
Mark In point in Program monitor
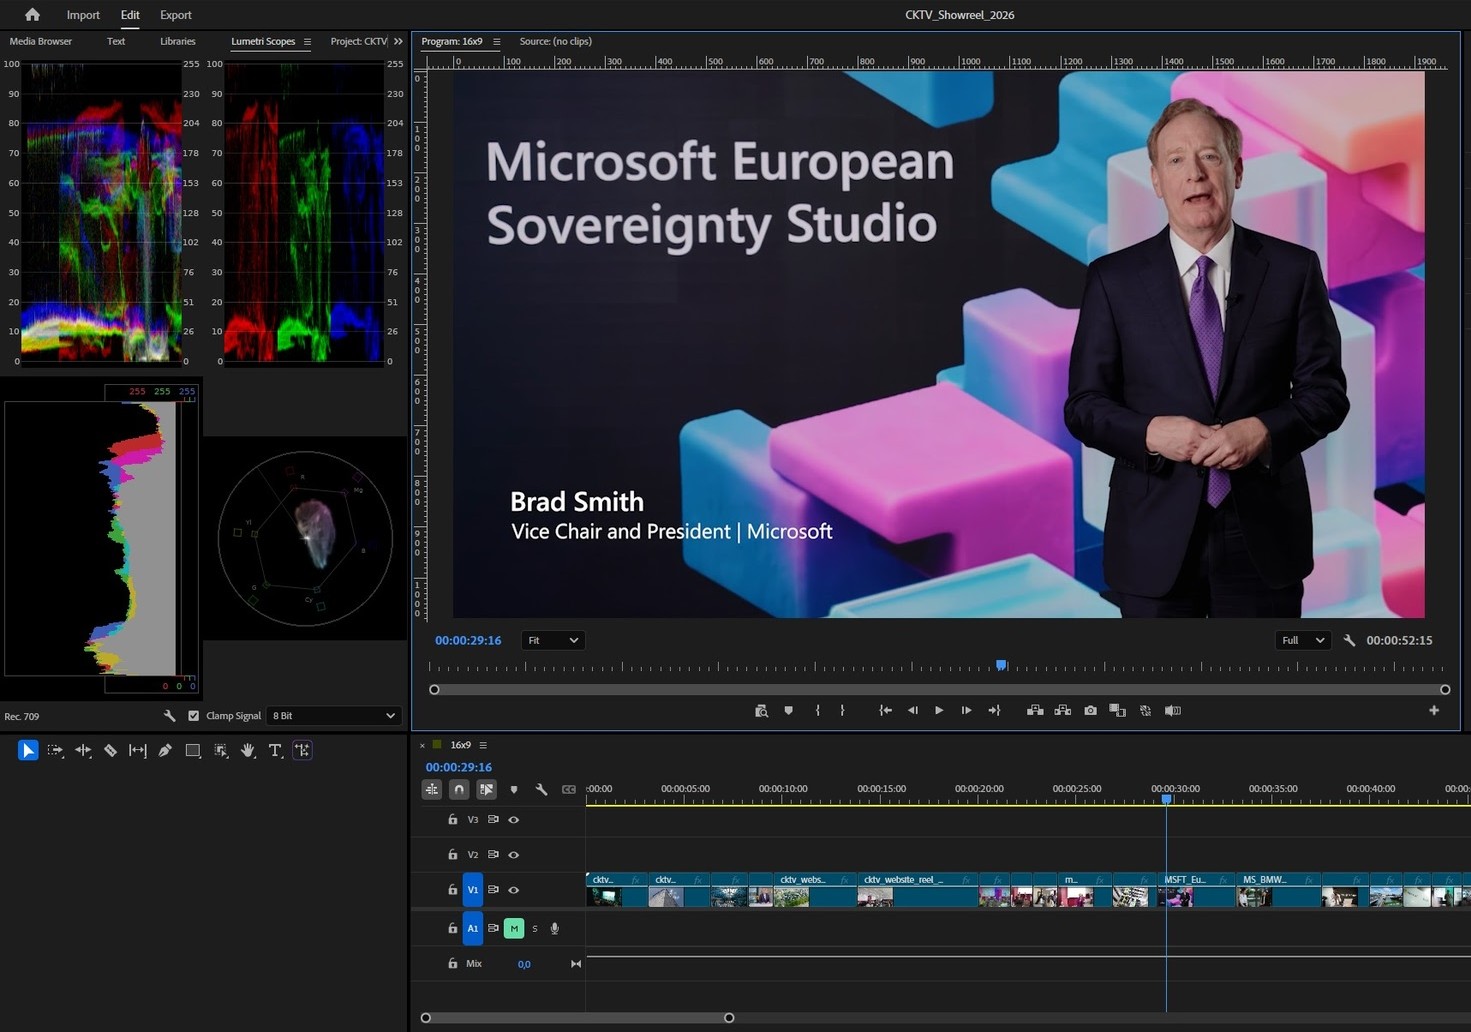point(817,710)
